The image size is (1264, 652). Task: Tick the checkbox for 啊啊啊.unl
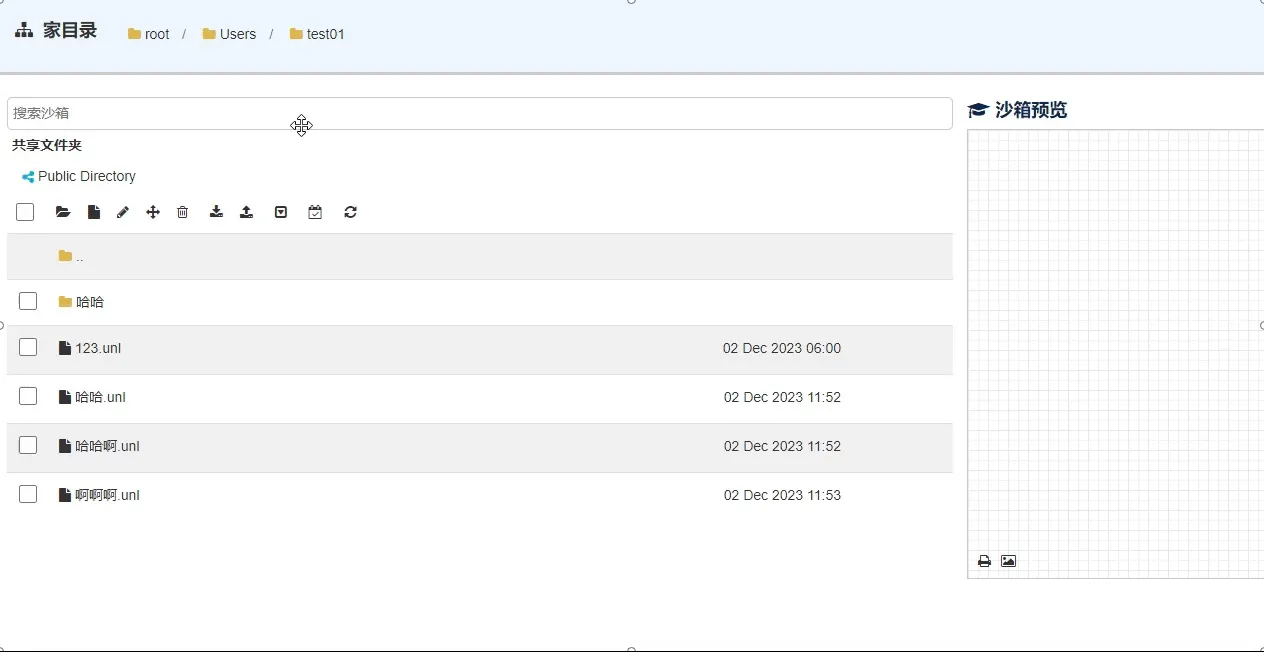point(28,494)
